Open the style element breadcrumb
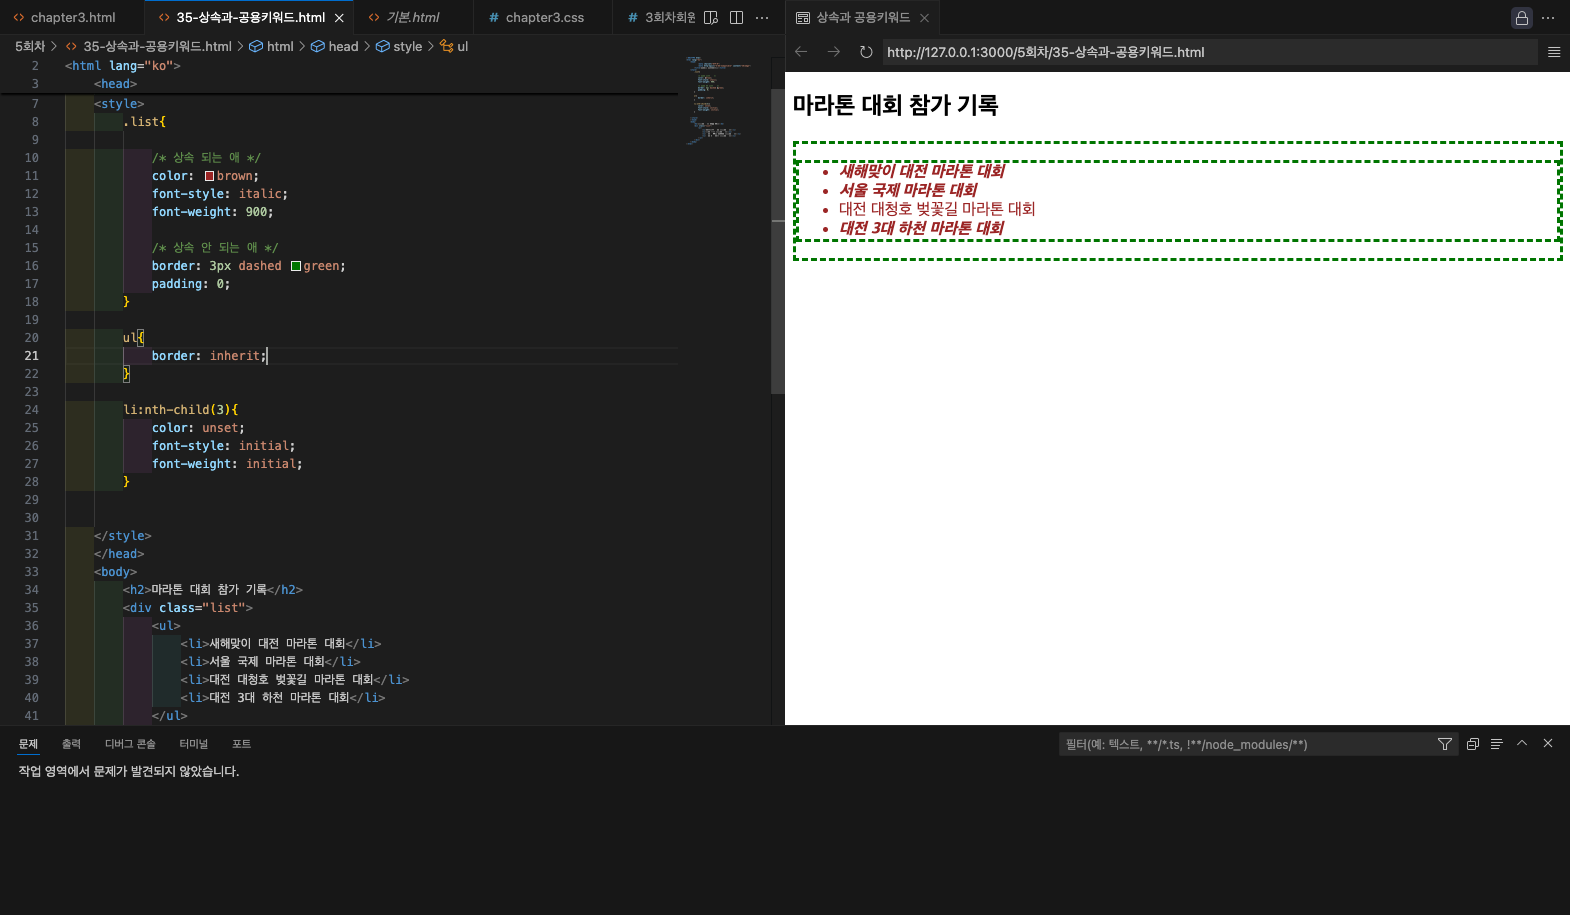Viewport: 1570px width, 915px height. point(399,46)
